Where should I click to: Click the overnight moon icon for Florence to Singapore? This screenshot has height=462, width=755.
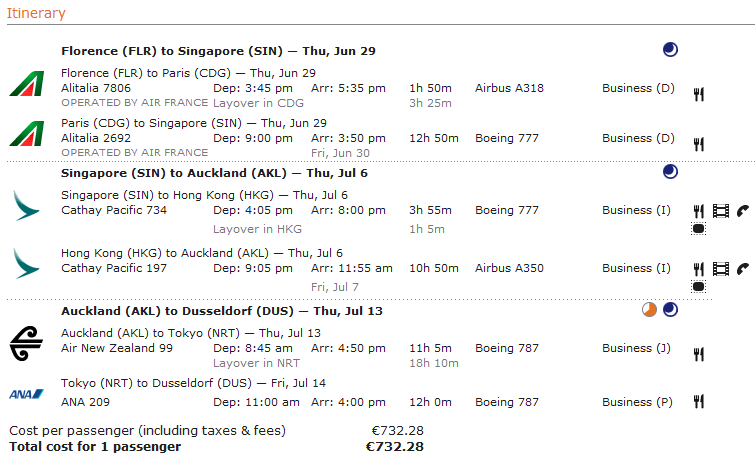[x=670, y=49]
